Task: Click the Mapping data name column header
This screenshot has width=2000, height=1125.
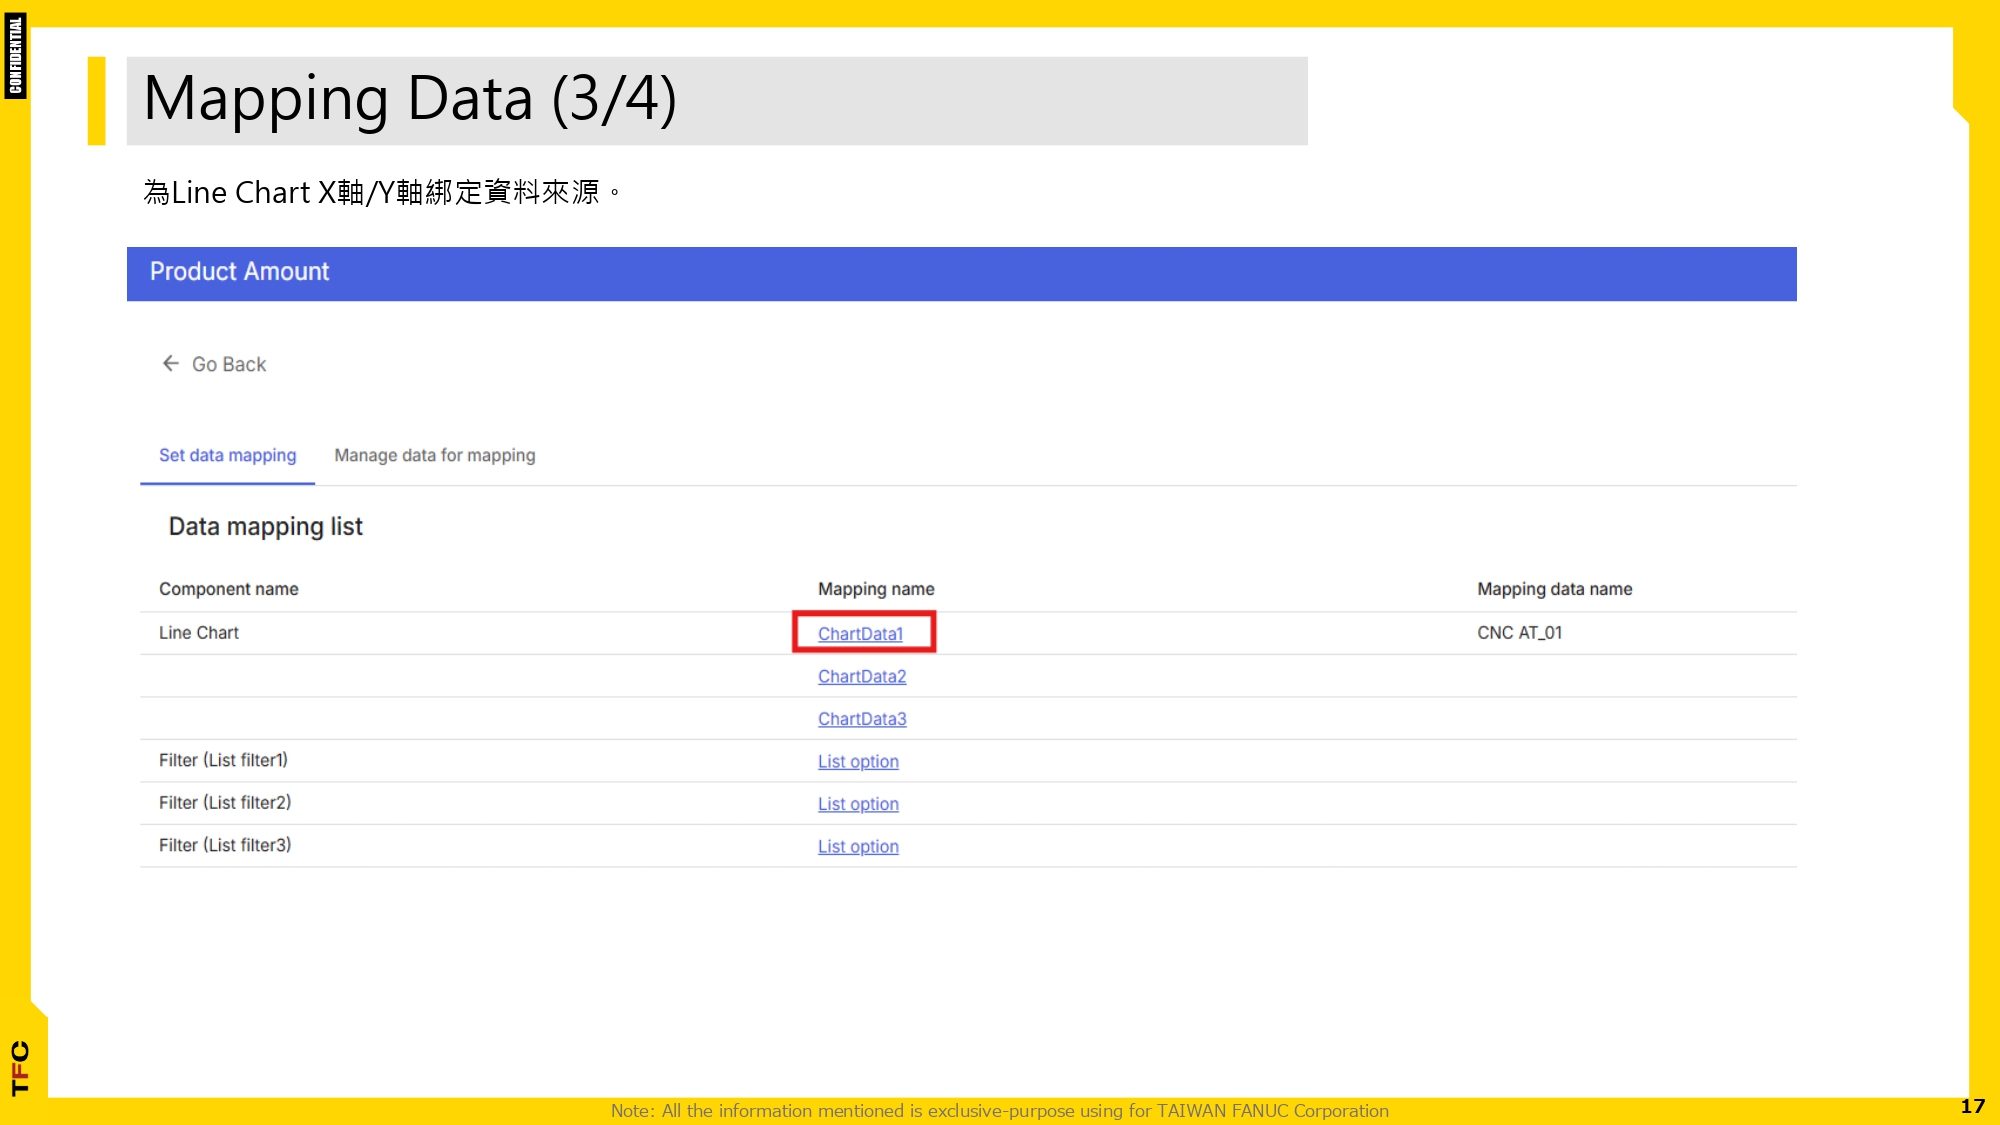Action: tap(1553, 589)
